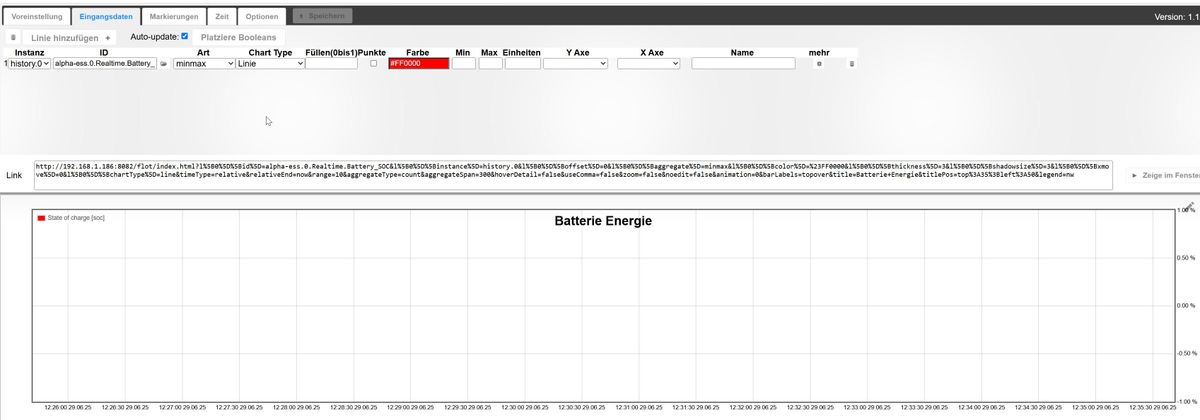Click Zeige im Fenster expander
This screenshot has width=1200, height=420.
click(x=1165, y=175)
